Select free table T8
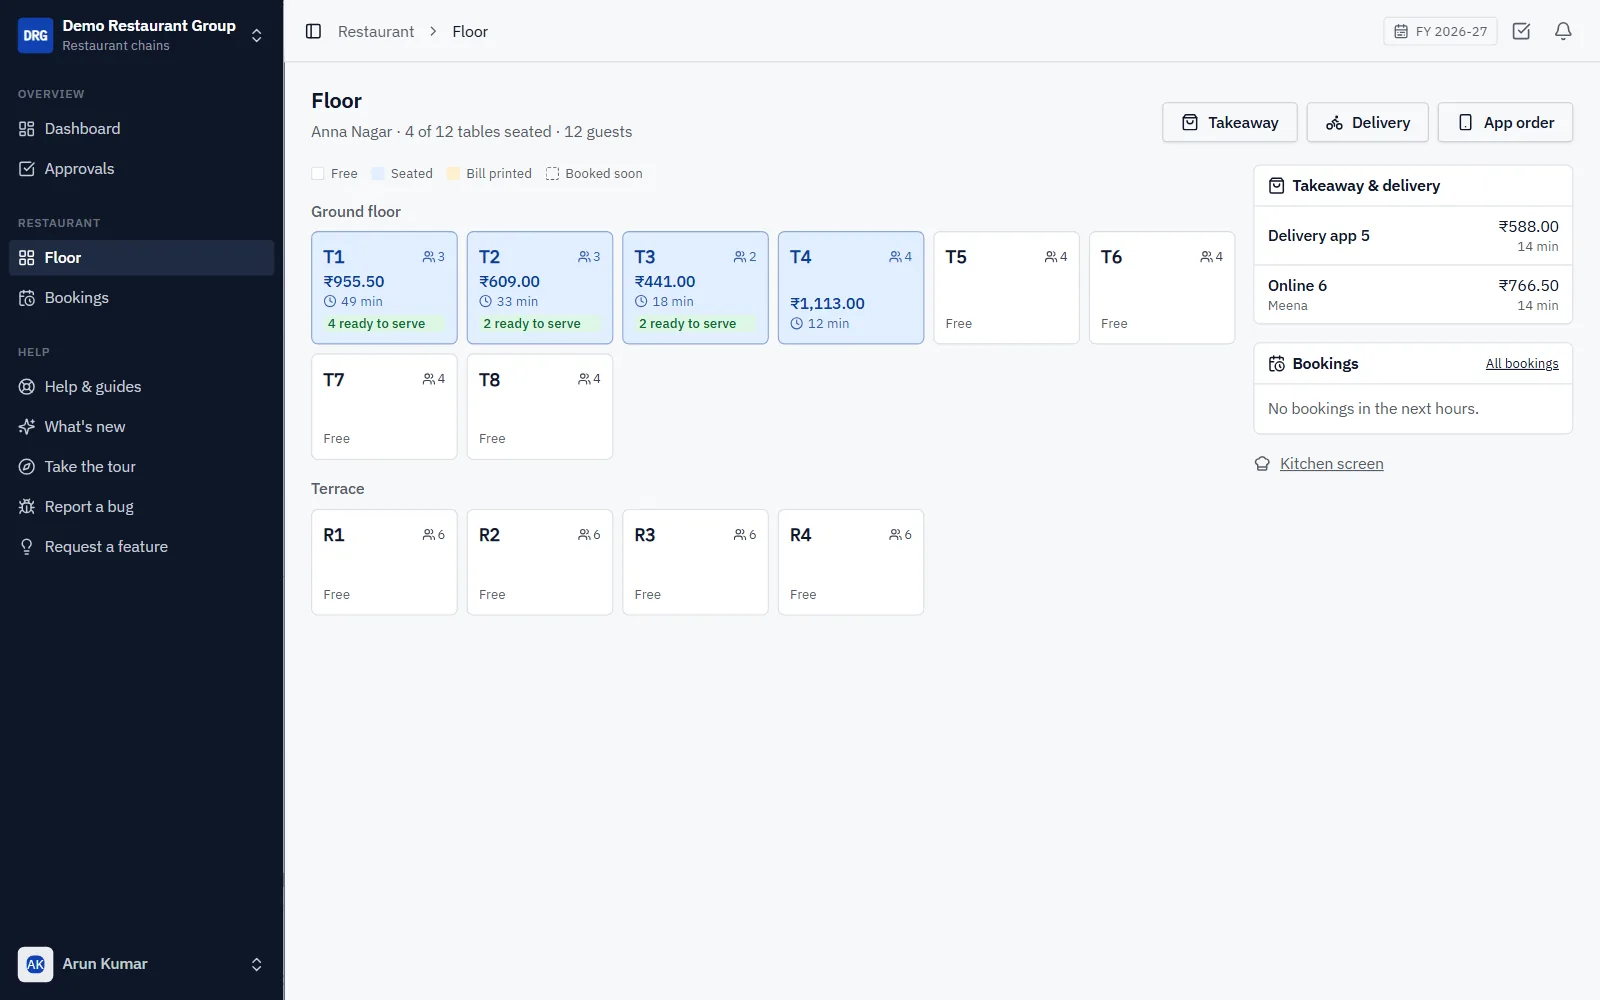The width and height of the screenshot is (1600, 1000). (x=540, y=407)
